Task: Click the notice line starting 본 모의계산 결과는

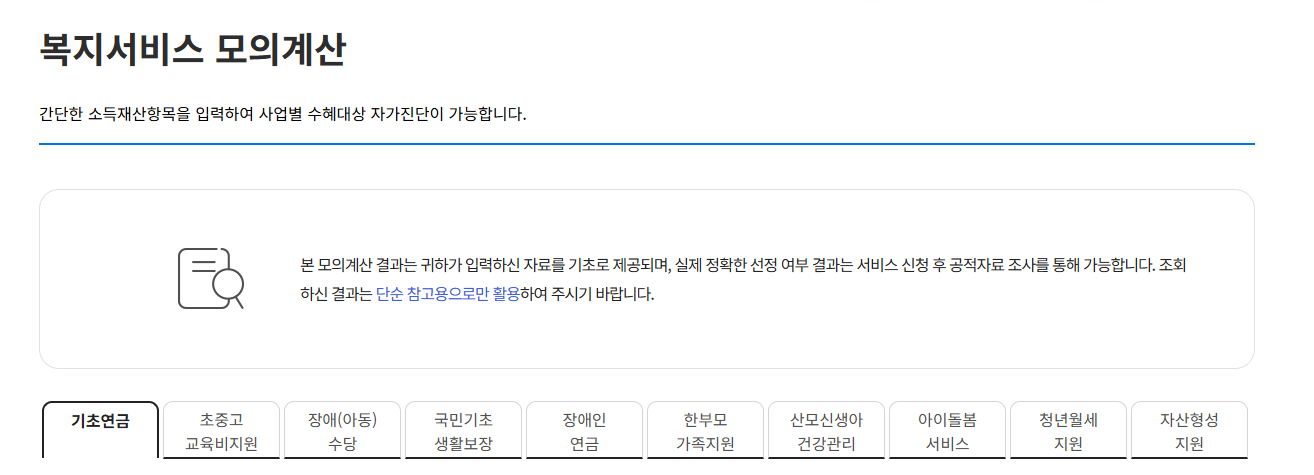Action: pos(743,266)
